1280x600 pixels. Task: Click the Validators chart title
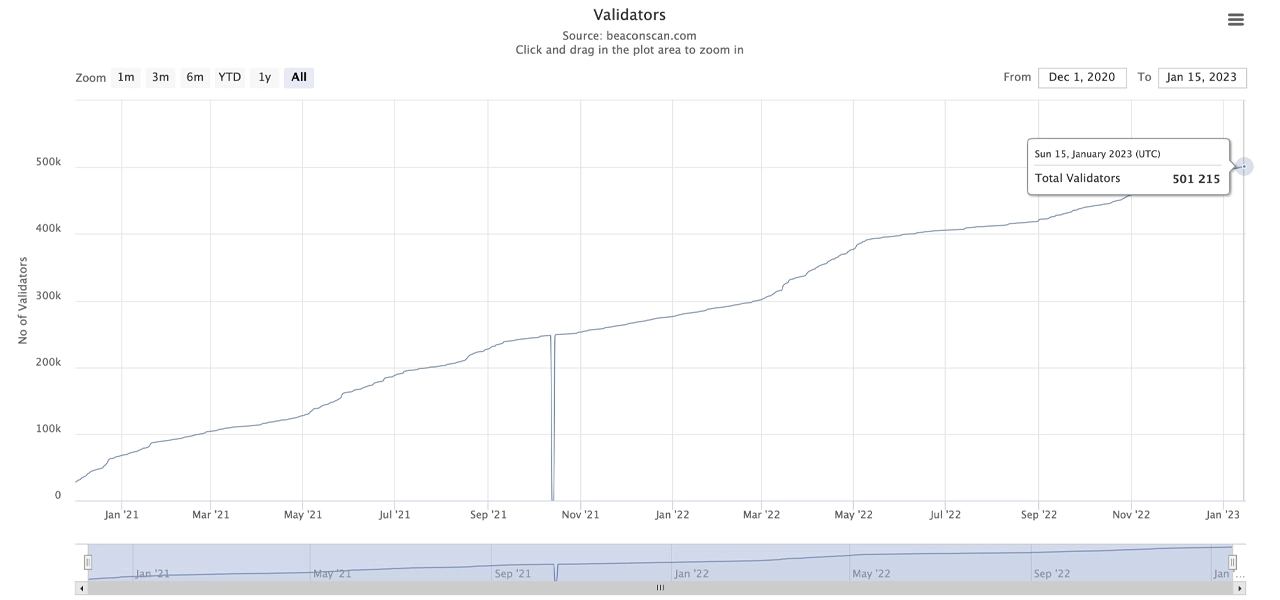click(x=629, y=15)
